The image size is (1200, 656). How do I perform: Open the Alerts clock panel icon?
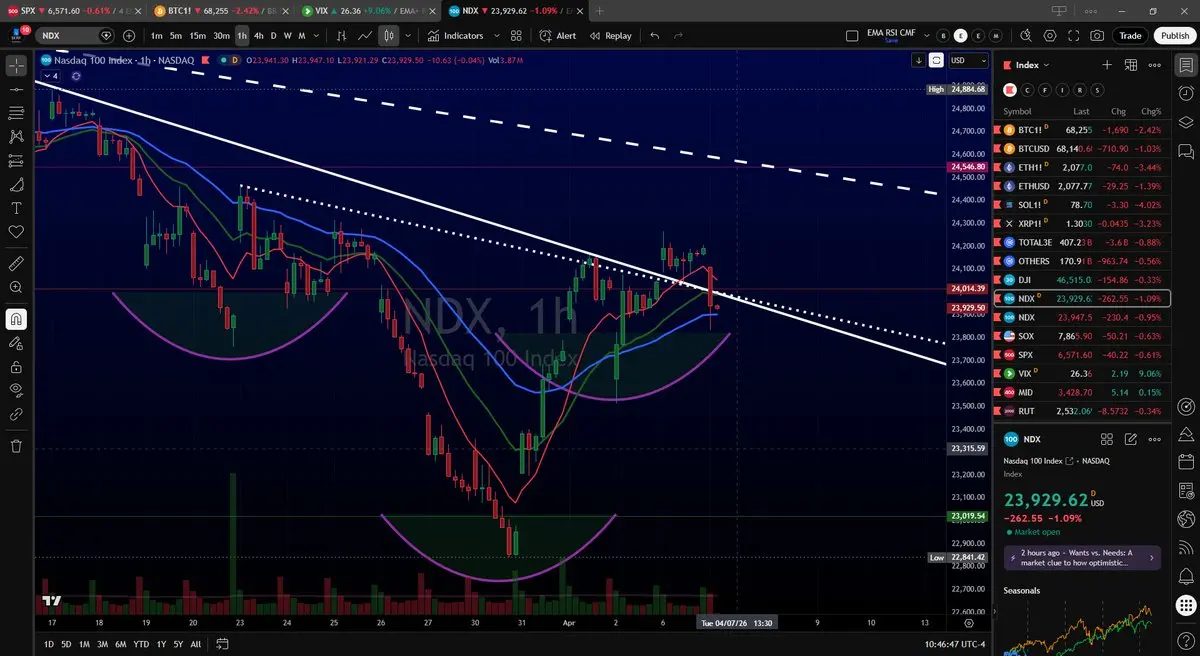tap(1186, 95)
